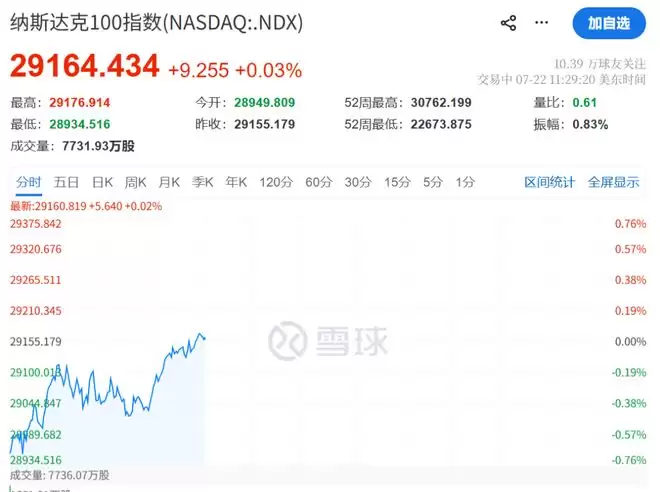Click the latest point on price line

(204, 338)
